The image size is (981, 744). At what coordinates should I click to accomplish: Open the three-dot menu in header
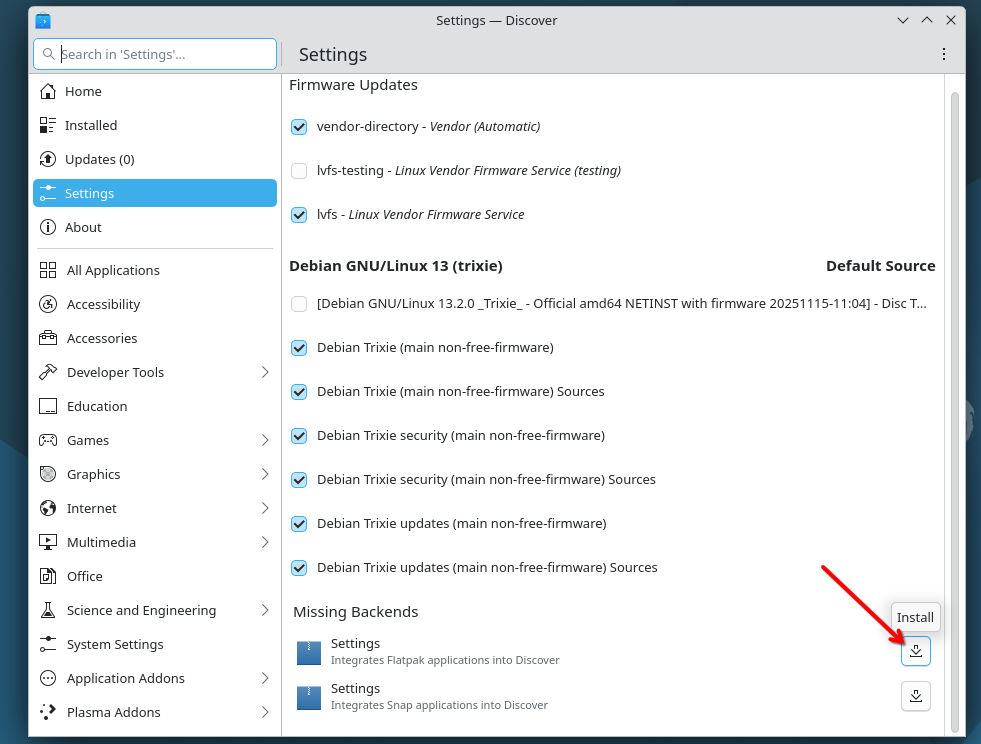tap(943, 54)
